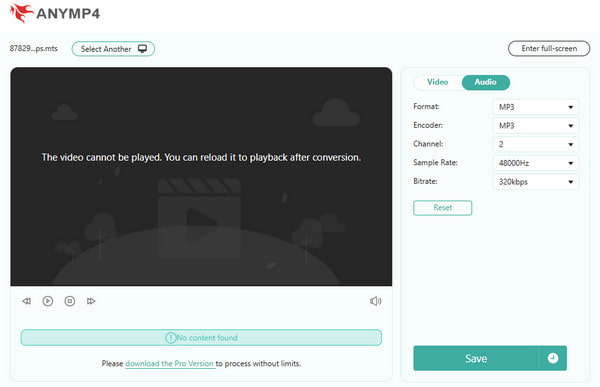Click Select Another to choose a file
Viewport: 600px width, 387px height.
113,49
